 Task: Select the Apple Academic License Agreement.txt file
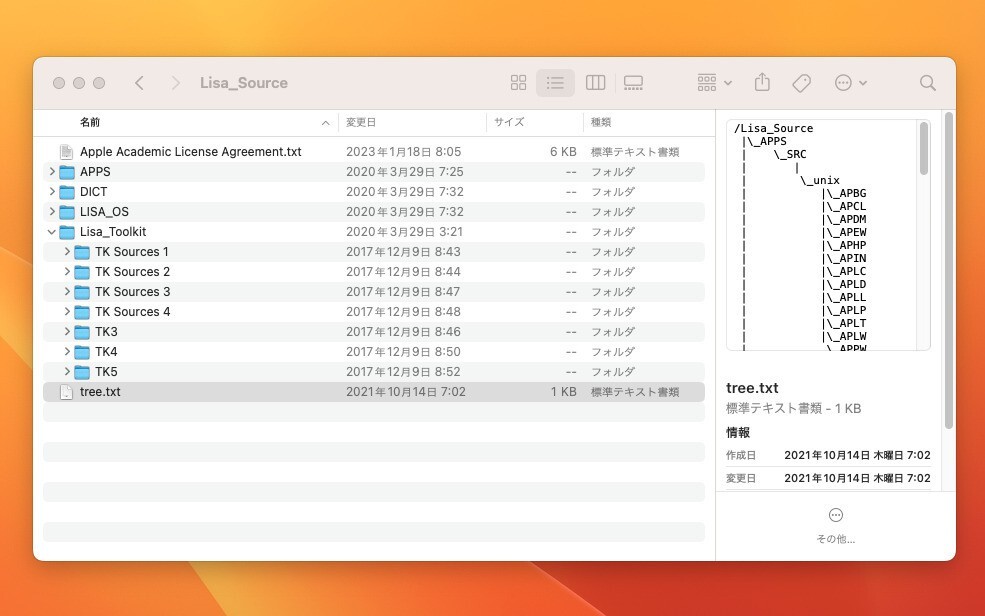click(190, 151)
